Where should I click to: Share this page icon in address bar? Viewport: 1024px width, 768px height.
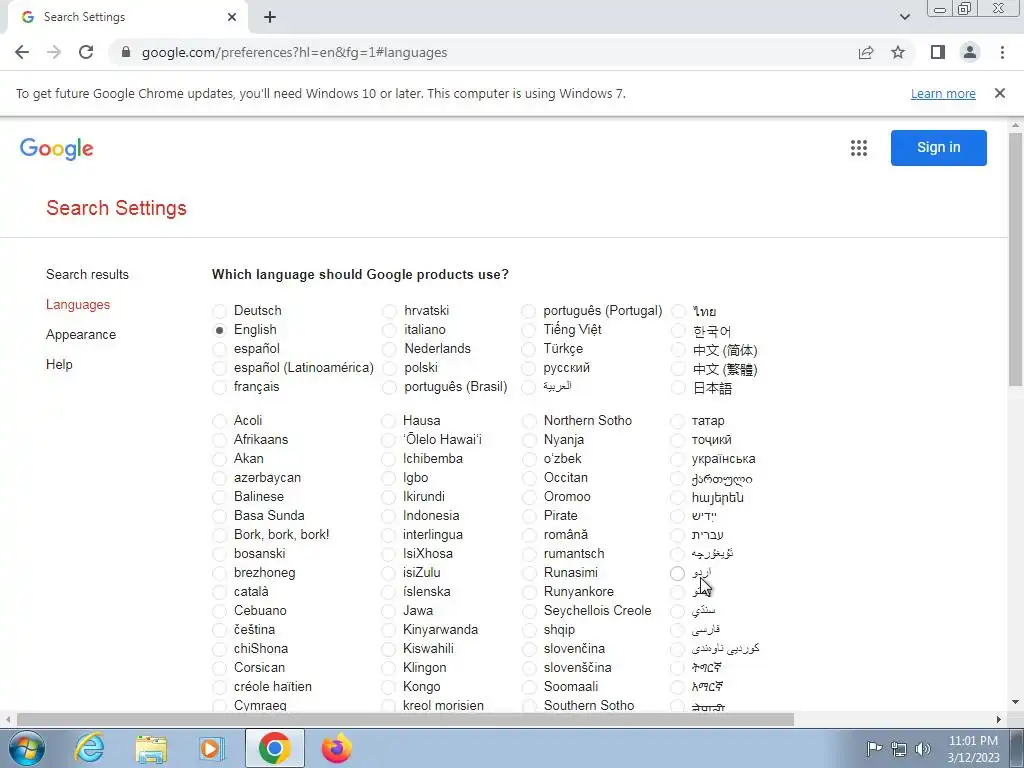pyautogui.click(x=866, y=52)
